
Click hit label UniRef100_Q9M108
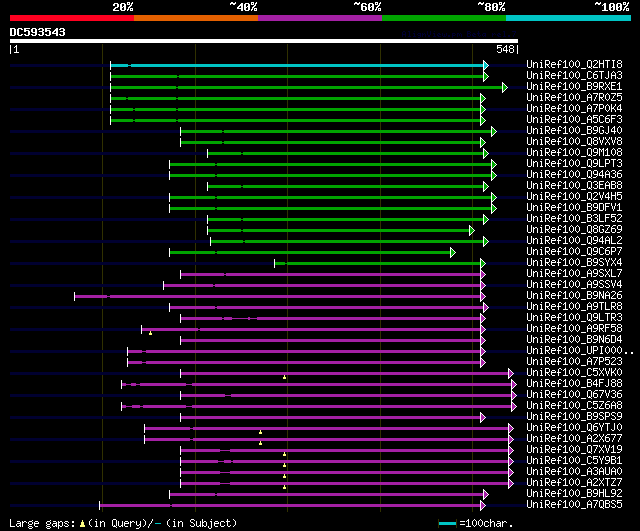pyautogui.click(x=574, y=153)
